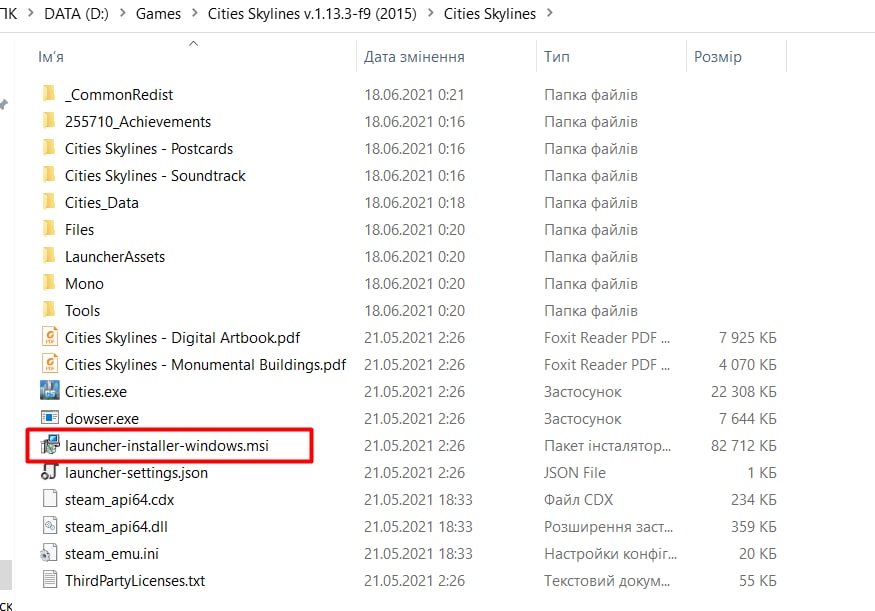This screenshot has height=611, width=875.
Task: Click the JSON File type cell
Action: (x=575, y=473)
